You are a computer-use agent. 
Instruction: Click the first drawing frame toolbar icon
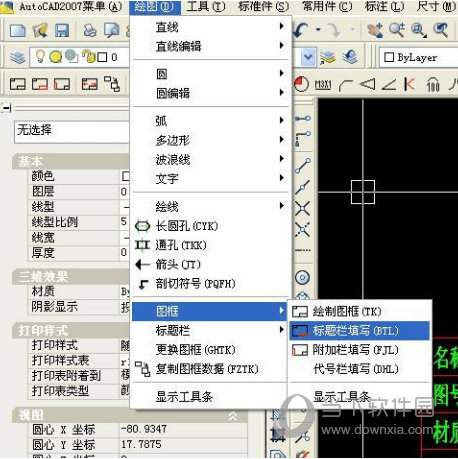(x=18, y=84)
